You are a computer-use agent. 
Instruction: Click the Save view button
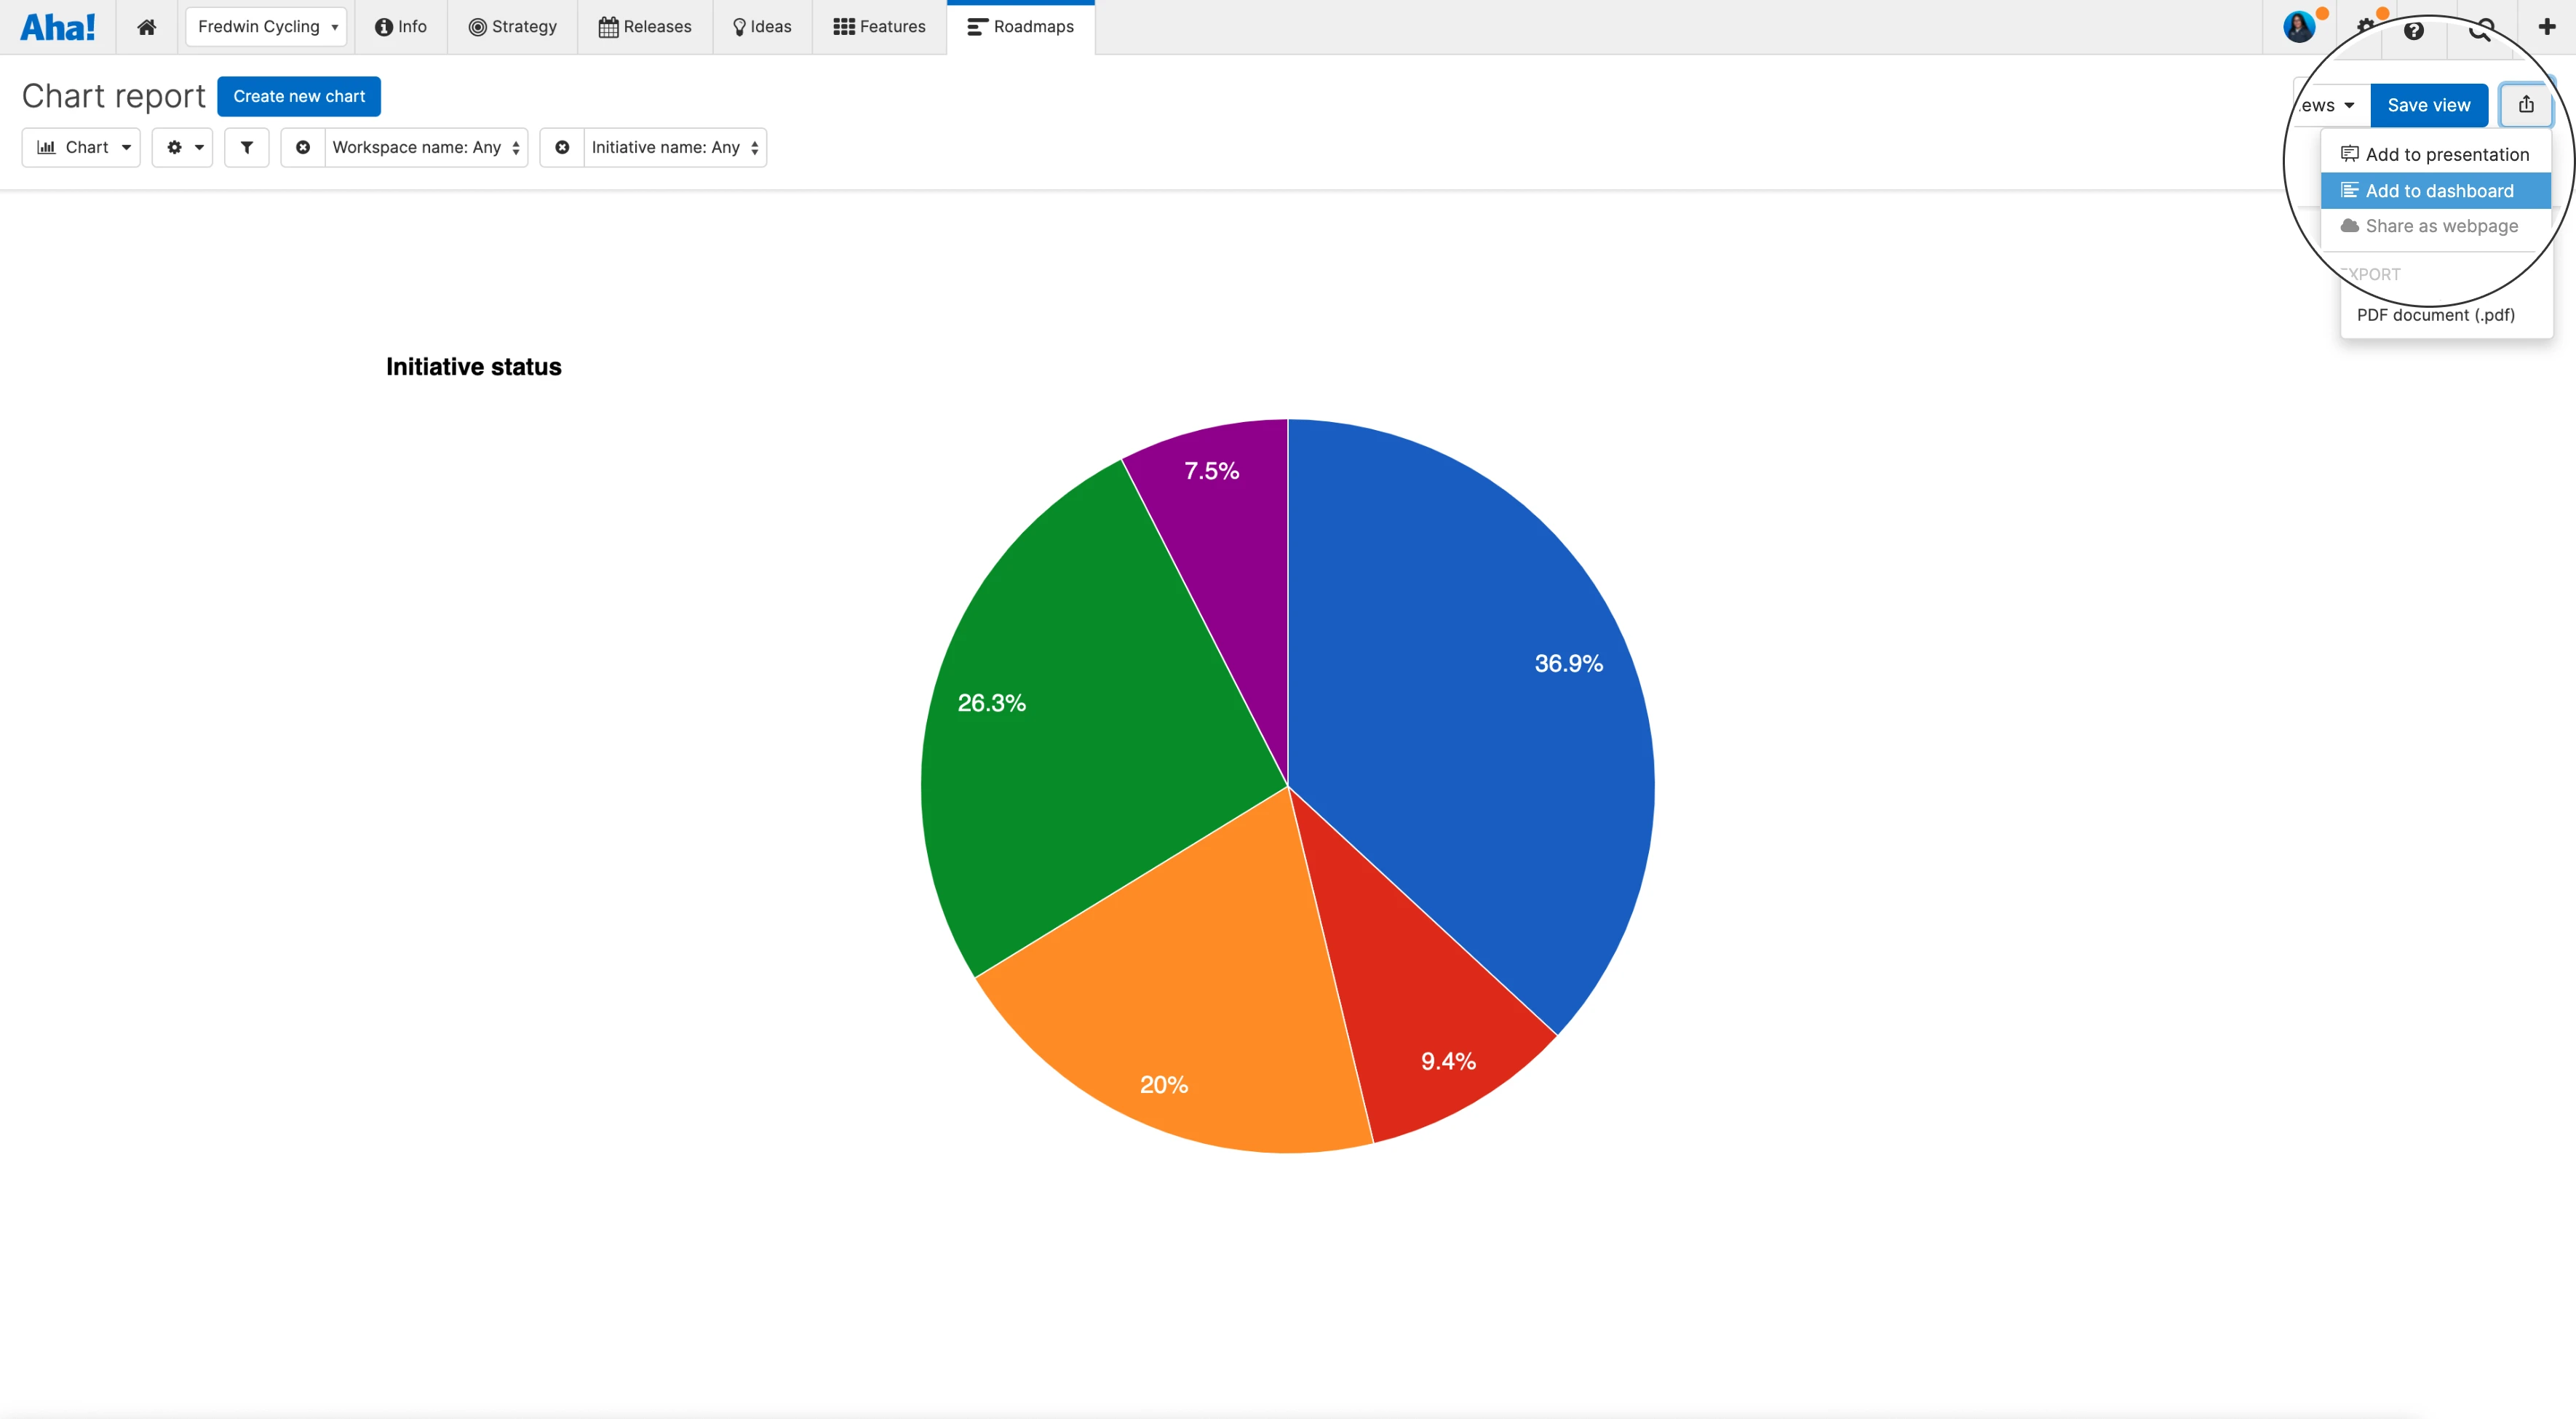(x=2428, y=105)
